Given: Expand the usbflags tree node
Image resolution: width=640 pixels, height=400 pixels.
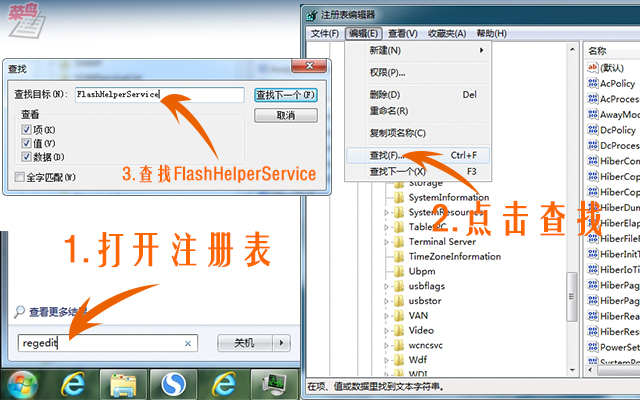Looking at the screenshot, I should pyautogui.click(x=386, y=287).
